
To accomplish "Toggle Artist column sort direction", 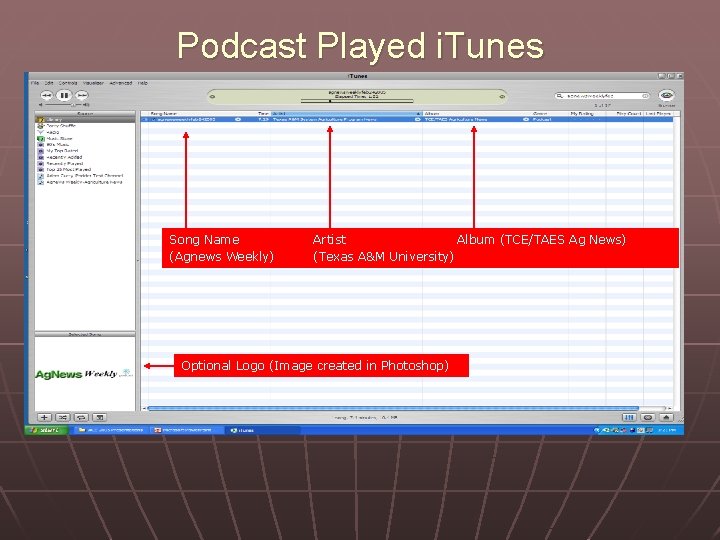I will [x=346, y=113].
